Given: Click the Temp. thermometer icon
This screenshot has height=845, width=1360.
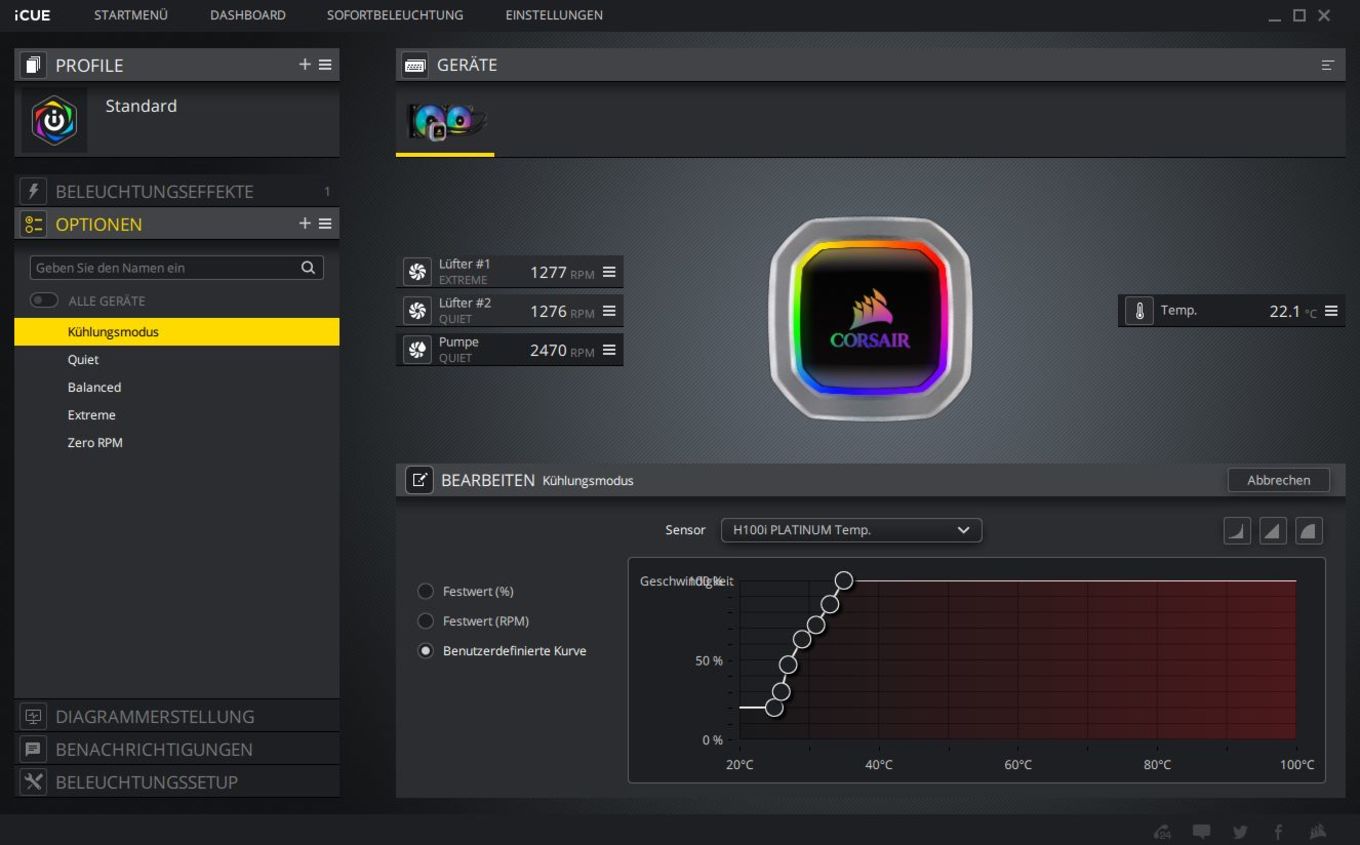Looking at the screenshot, I should click(x=1139, y=311).
